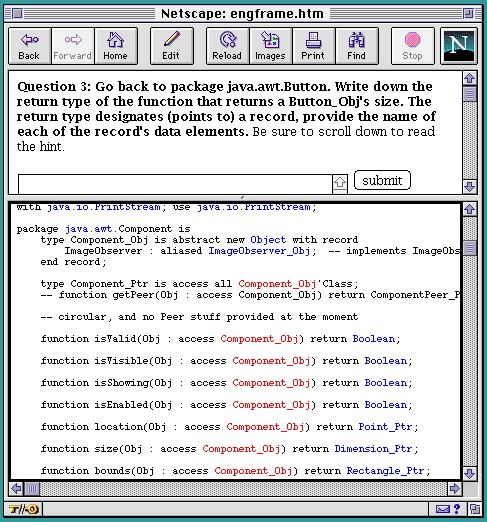This screenshot has height=522, width=487.
Task: Click Component_Obj link on size function line
Action: pos(241,449)
